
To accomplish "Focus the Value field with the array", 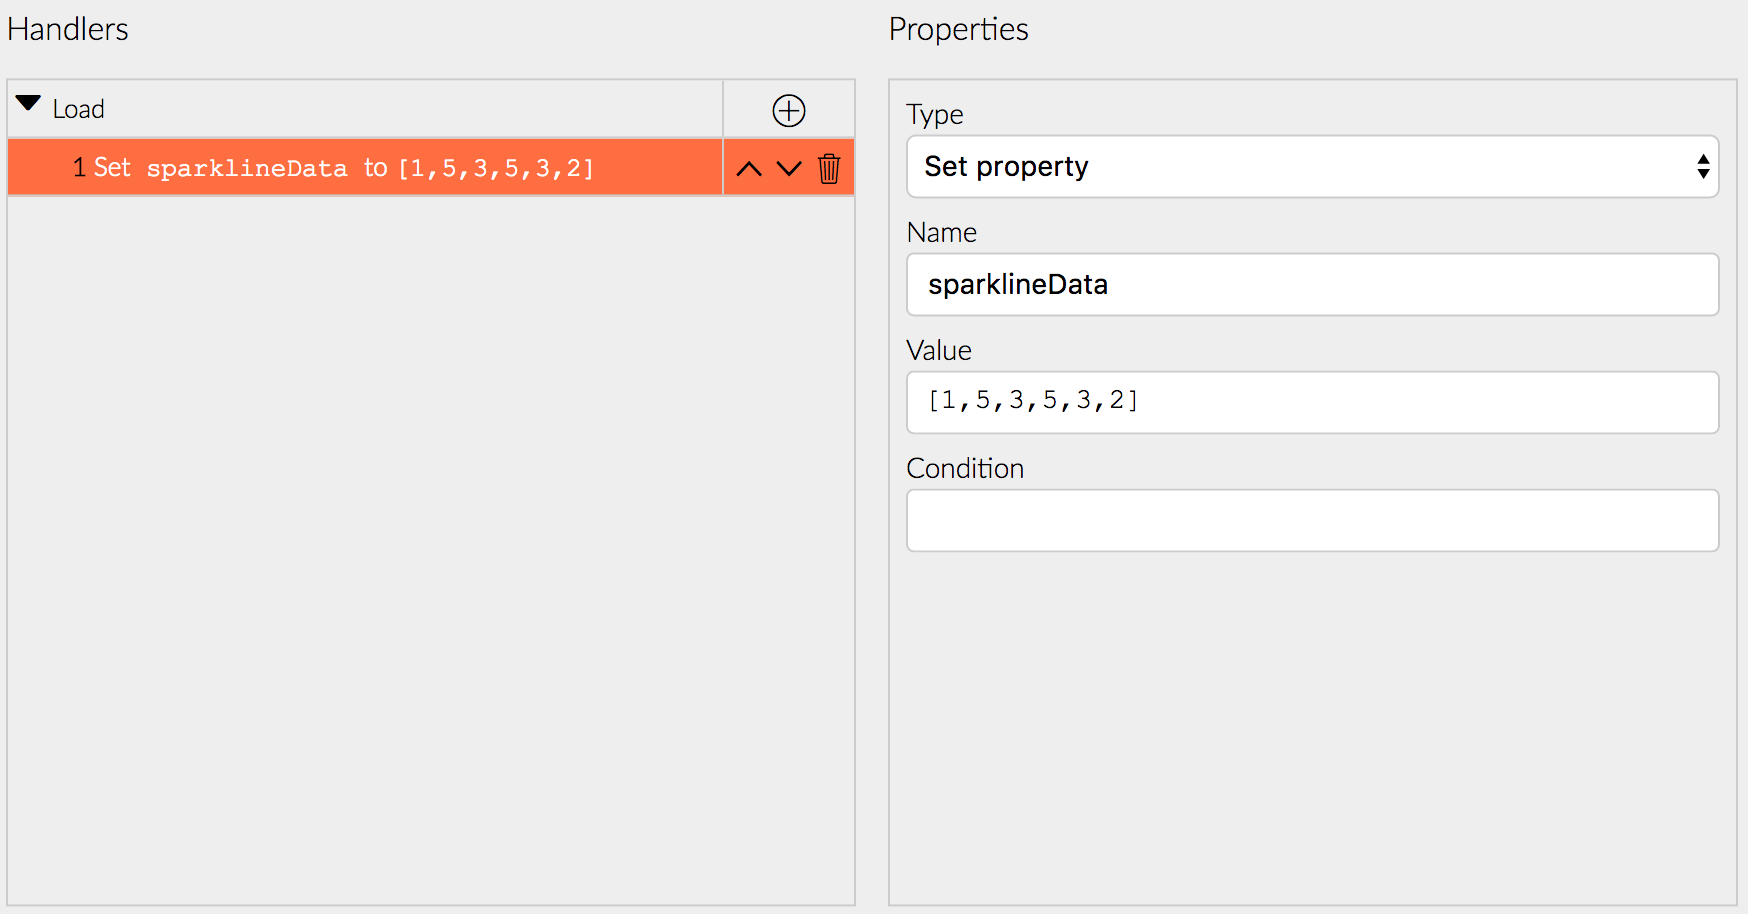I will tap(1312, 402).
